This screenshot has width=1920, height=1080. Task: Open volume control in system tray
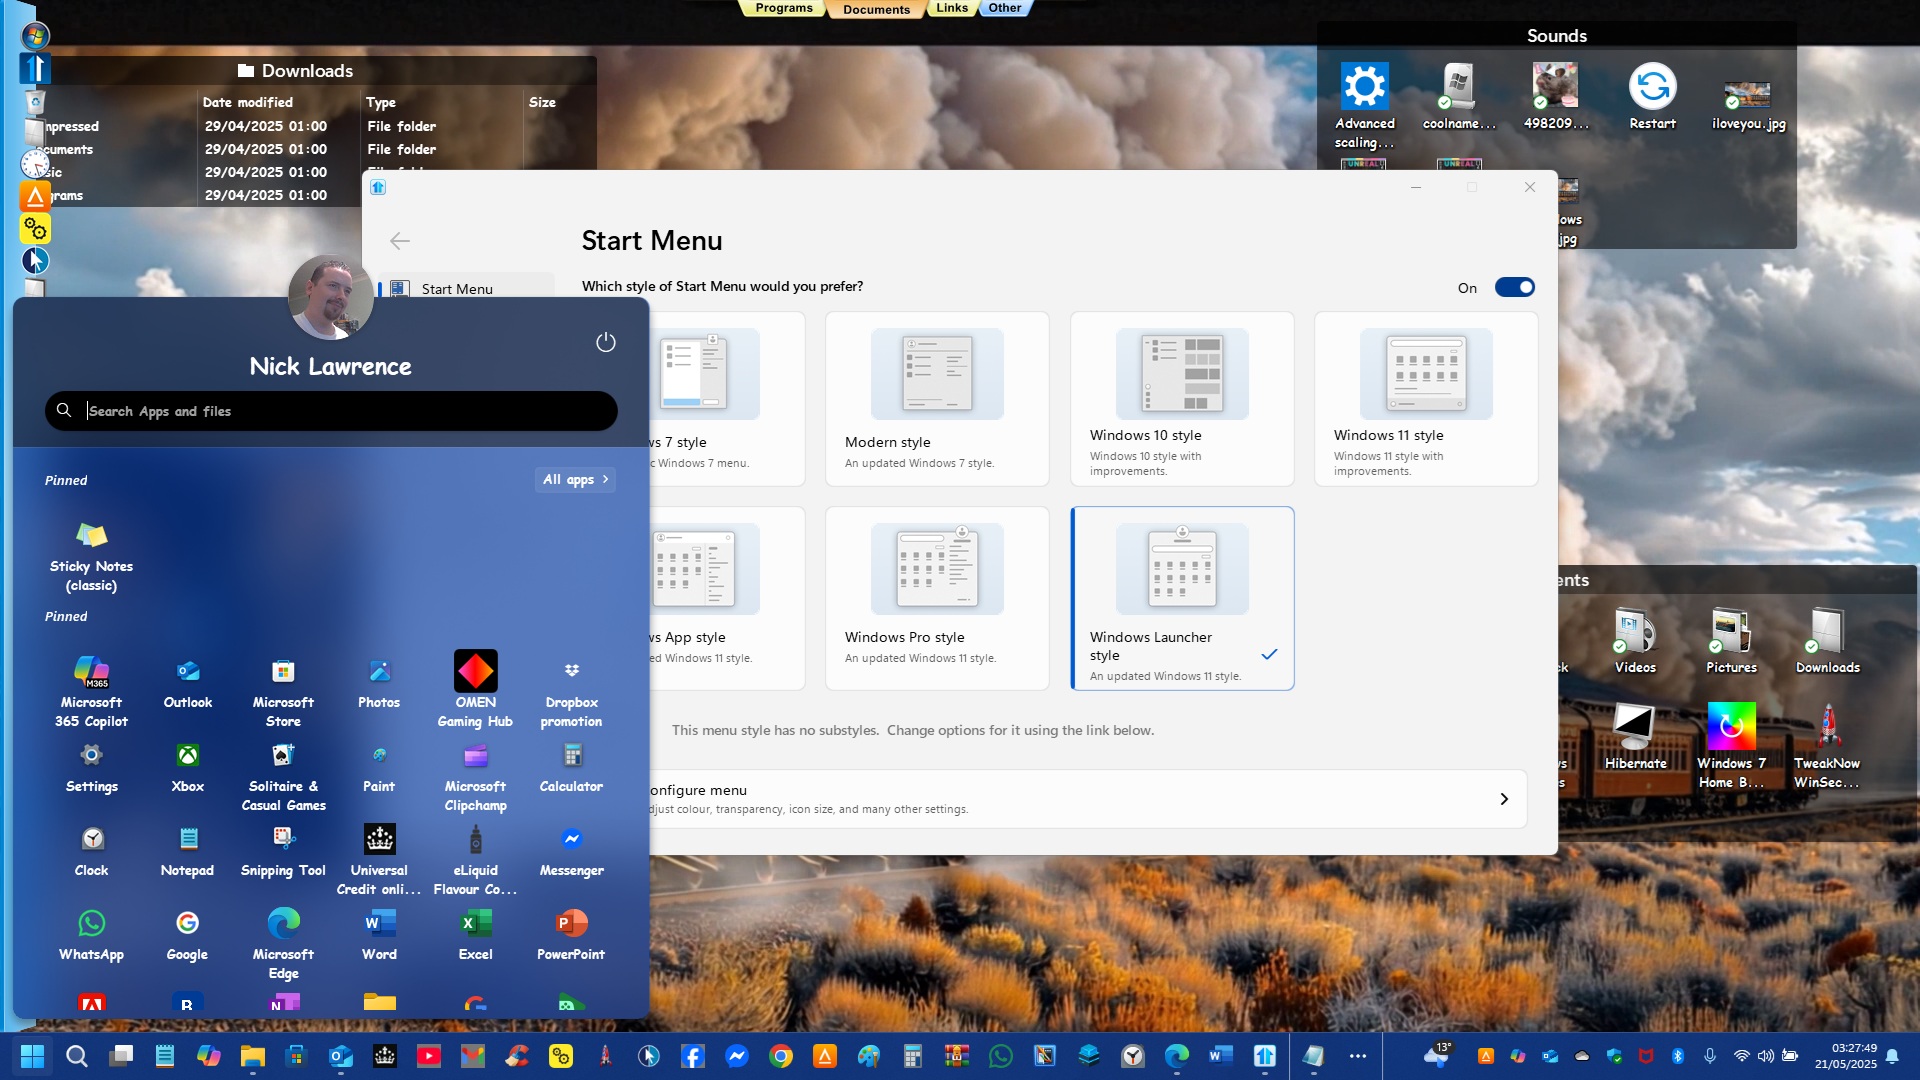1766,1056
